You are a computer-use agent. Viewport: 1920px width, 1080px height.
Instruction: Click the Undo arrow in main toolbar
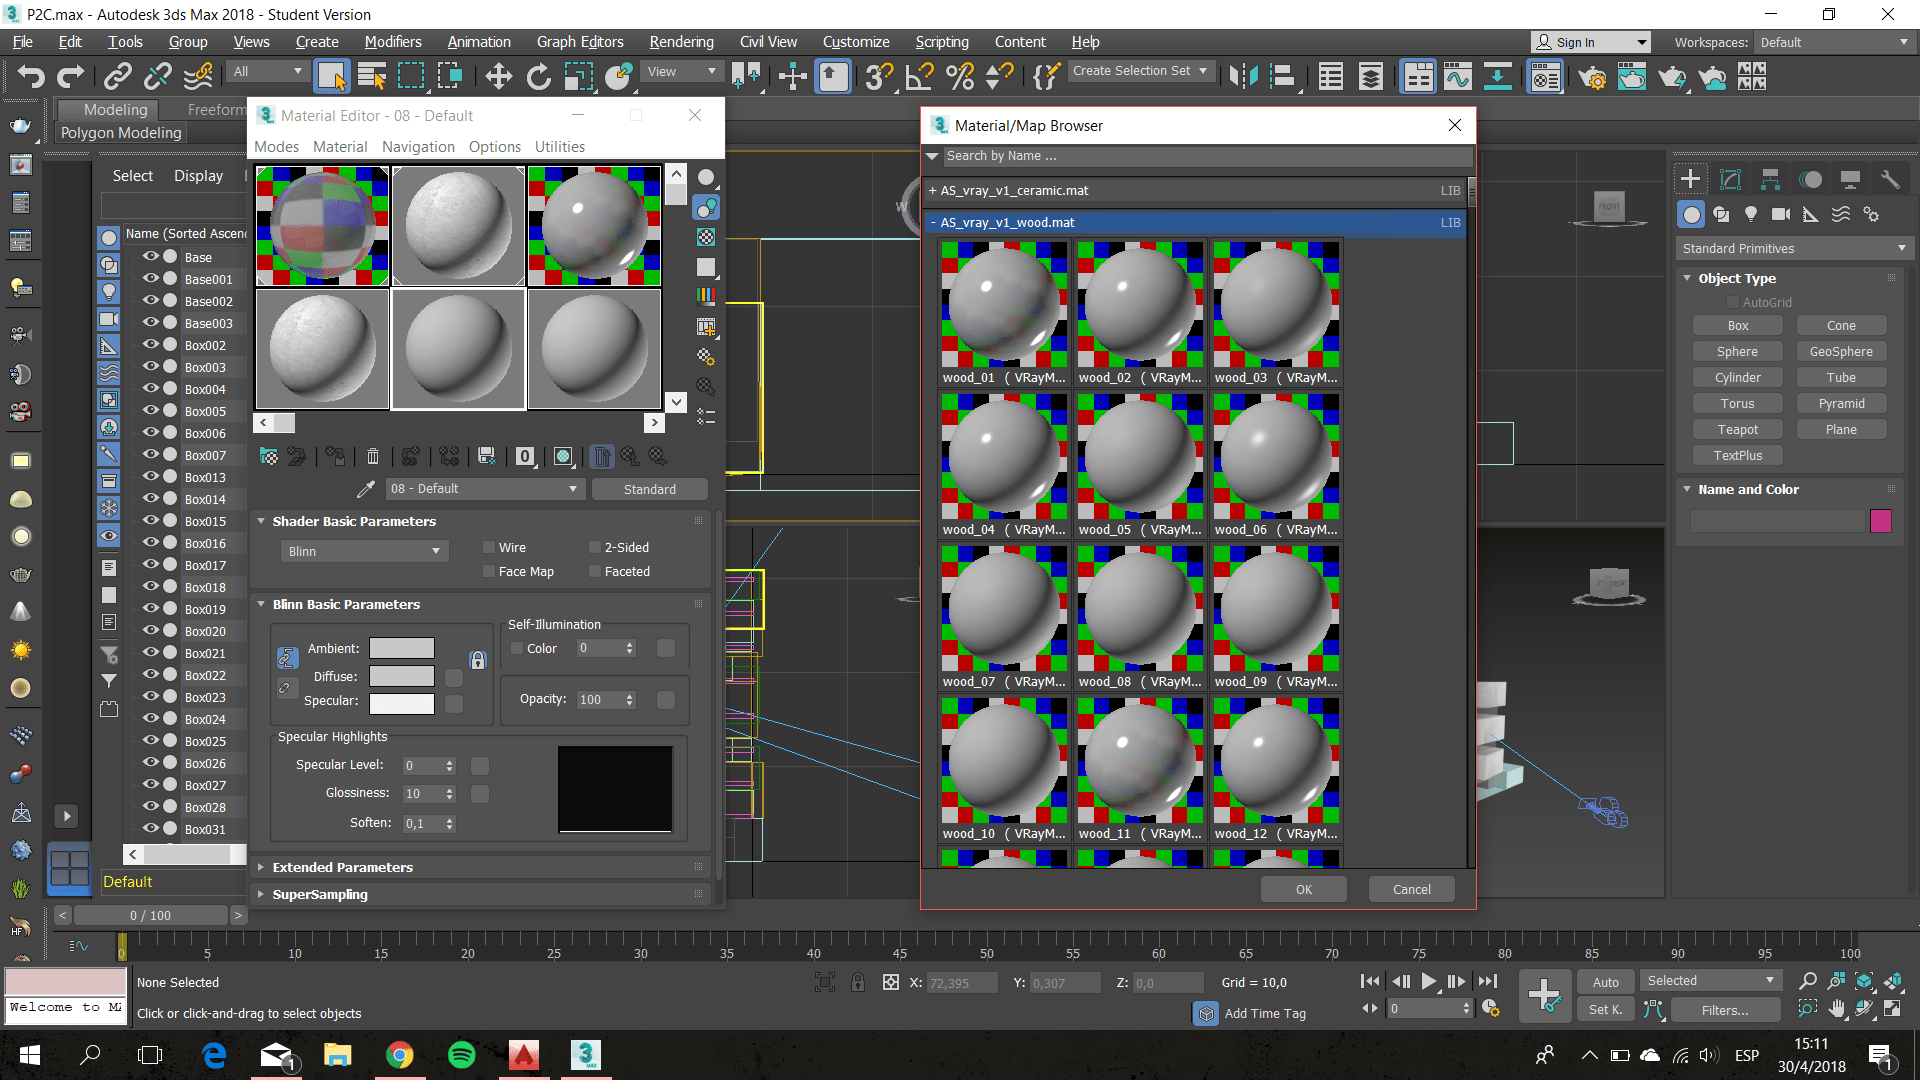tap(31, 76)
